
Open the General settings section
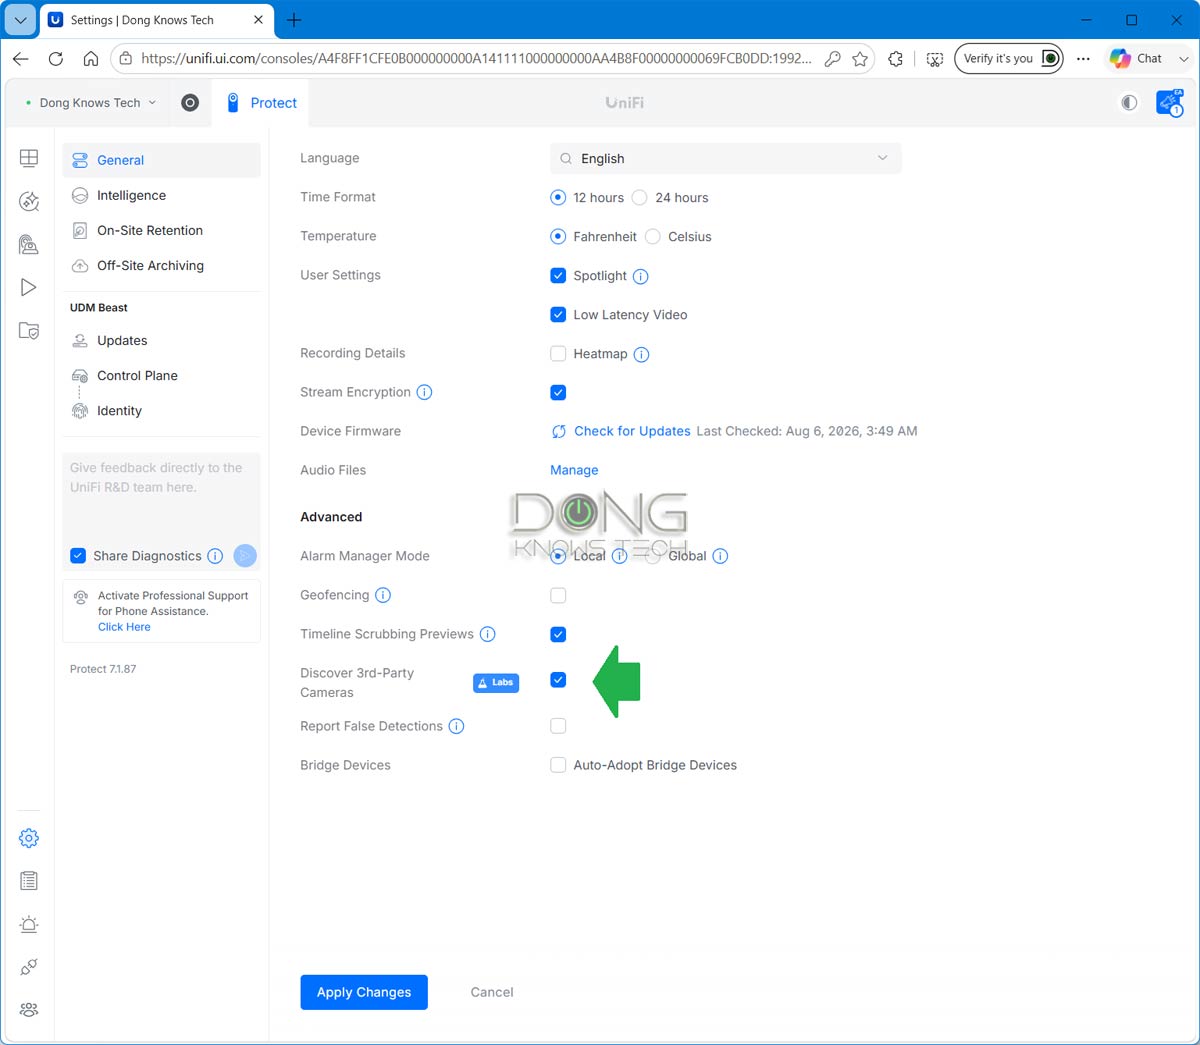point(162,160)
